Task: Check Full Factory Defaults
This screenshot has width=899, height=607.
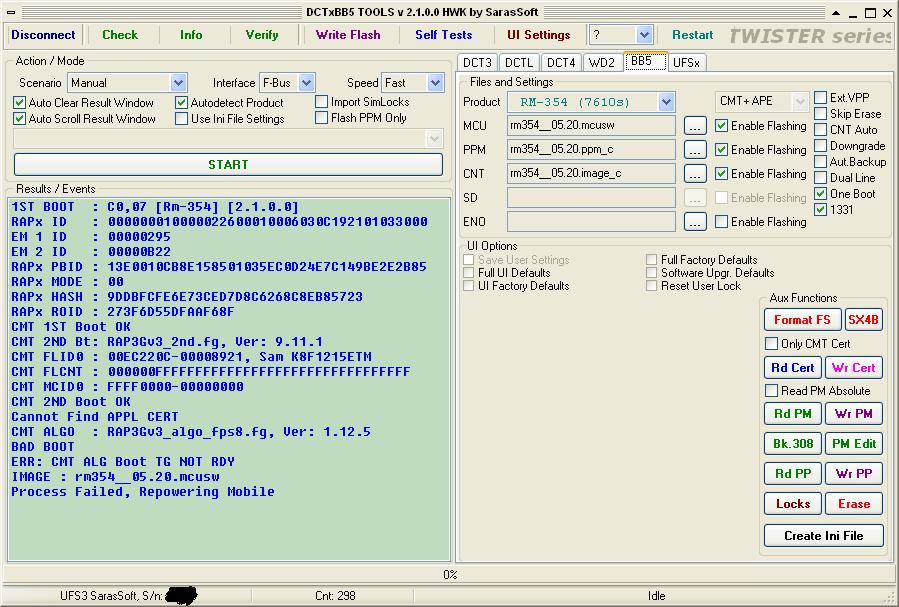Action: point(651,260)
